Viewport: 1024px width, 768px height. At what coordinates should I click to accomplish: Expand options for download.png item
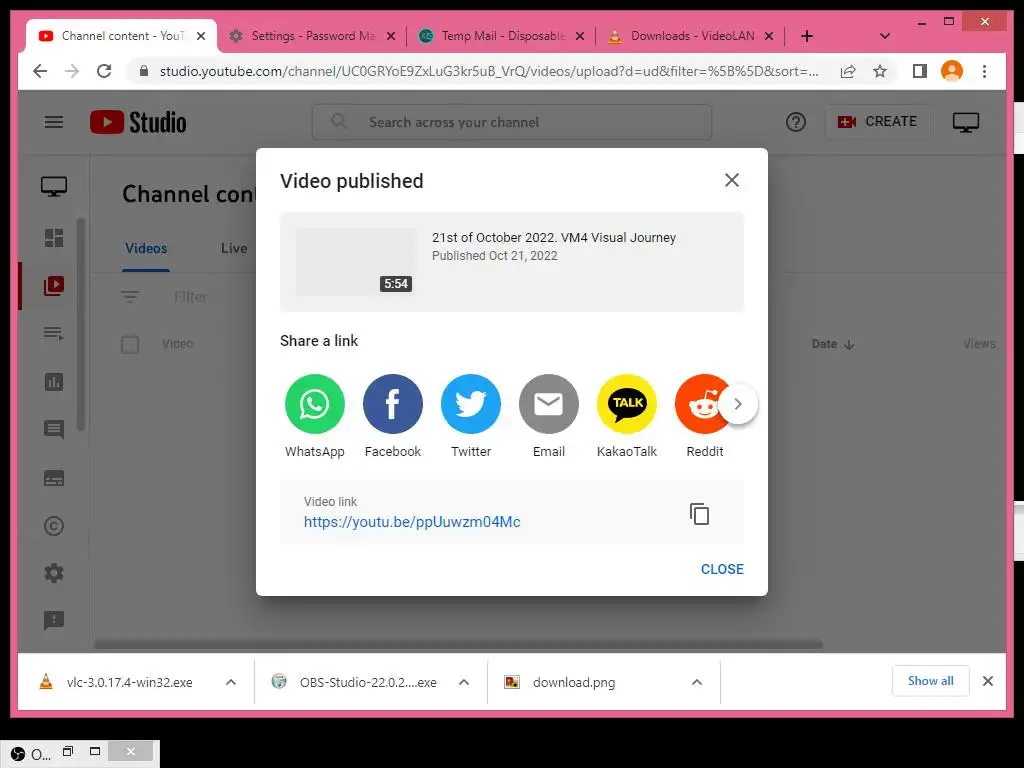697,682
